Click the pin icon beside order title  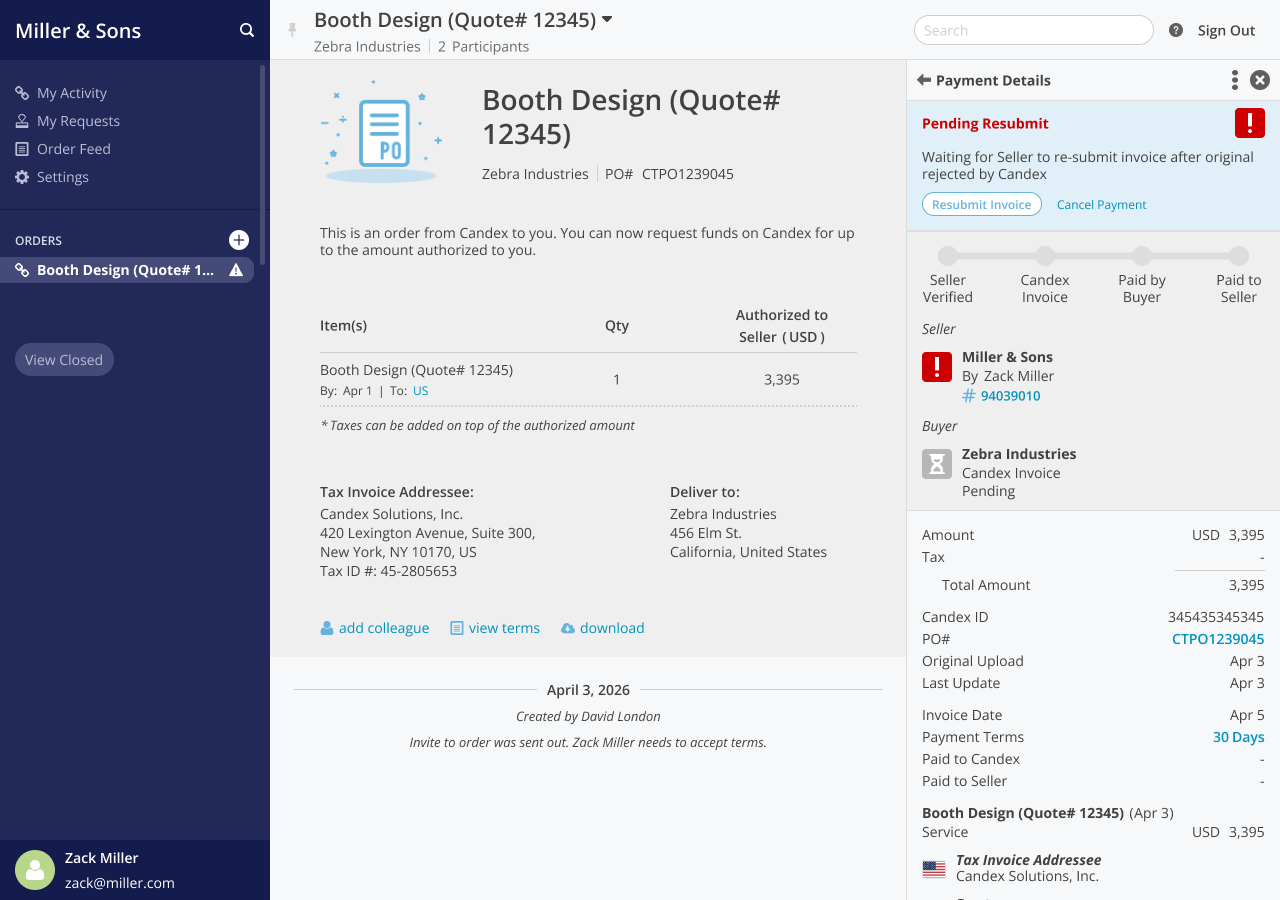pos(292,30)
